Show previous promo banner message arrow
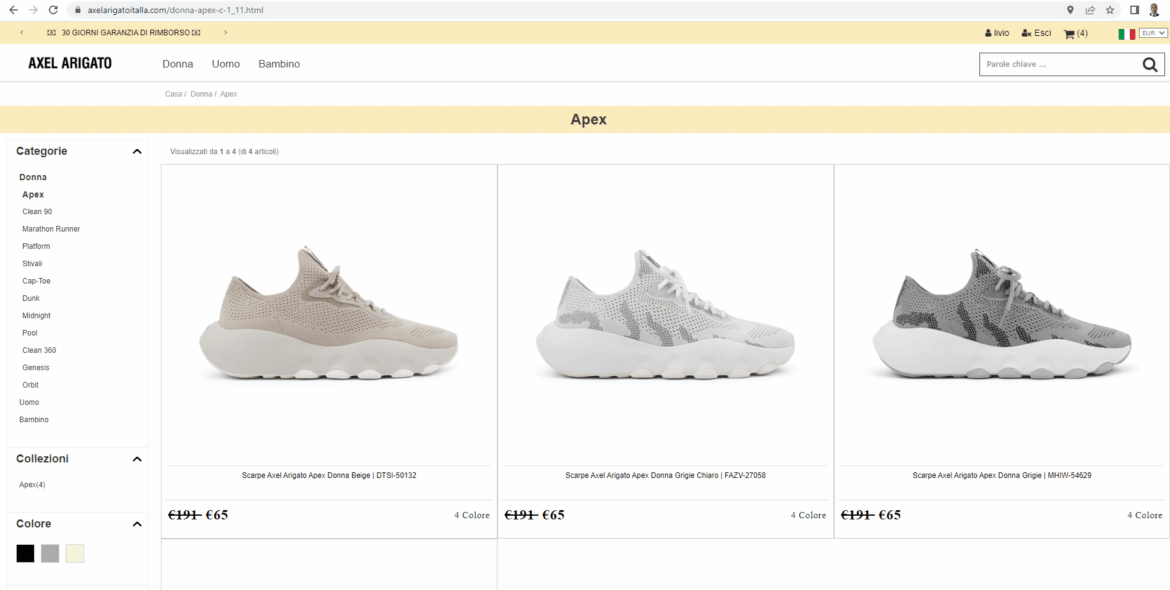The height and width of the screenshot is (590, 1170). [x=22, y=33]
